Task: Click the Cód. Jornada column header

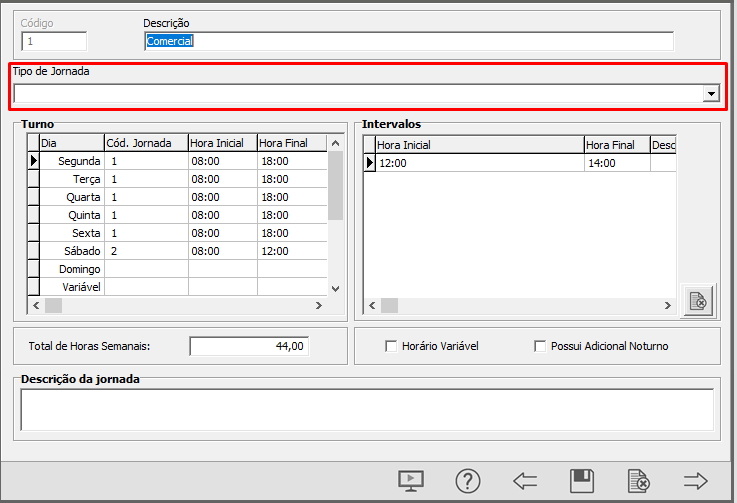Action: tap(146, 143)
